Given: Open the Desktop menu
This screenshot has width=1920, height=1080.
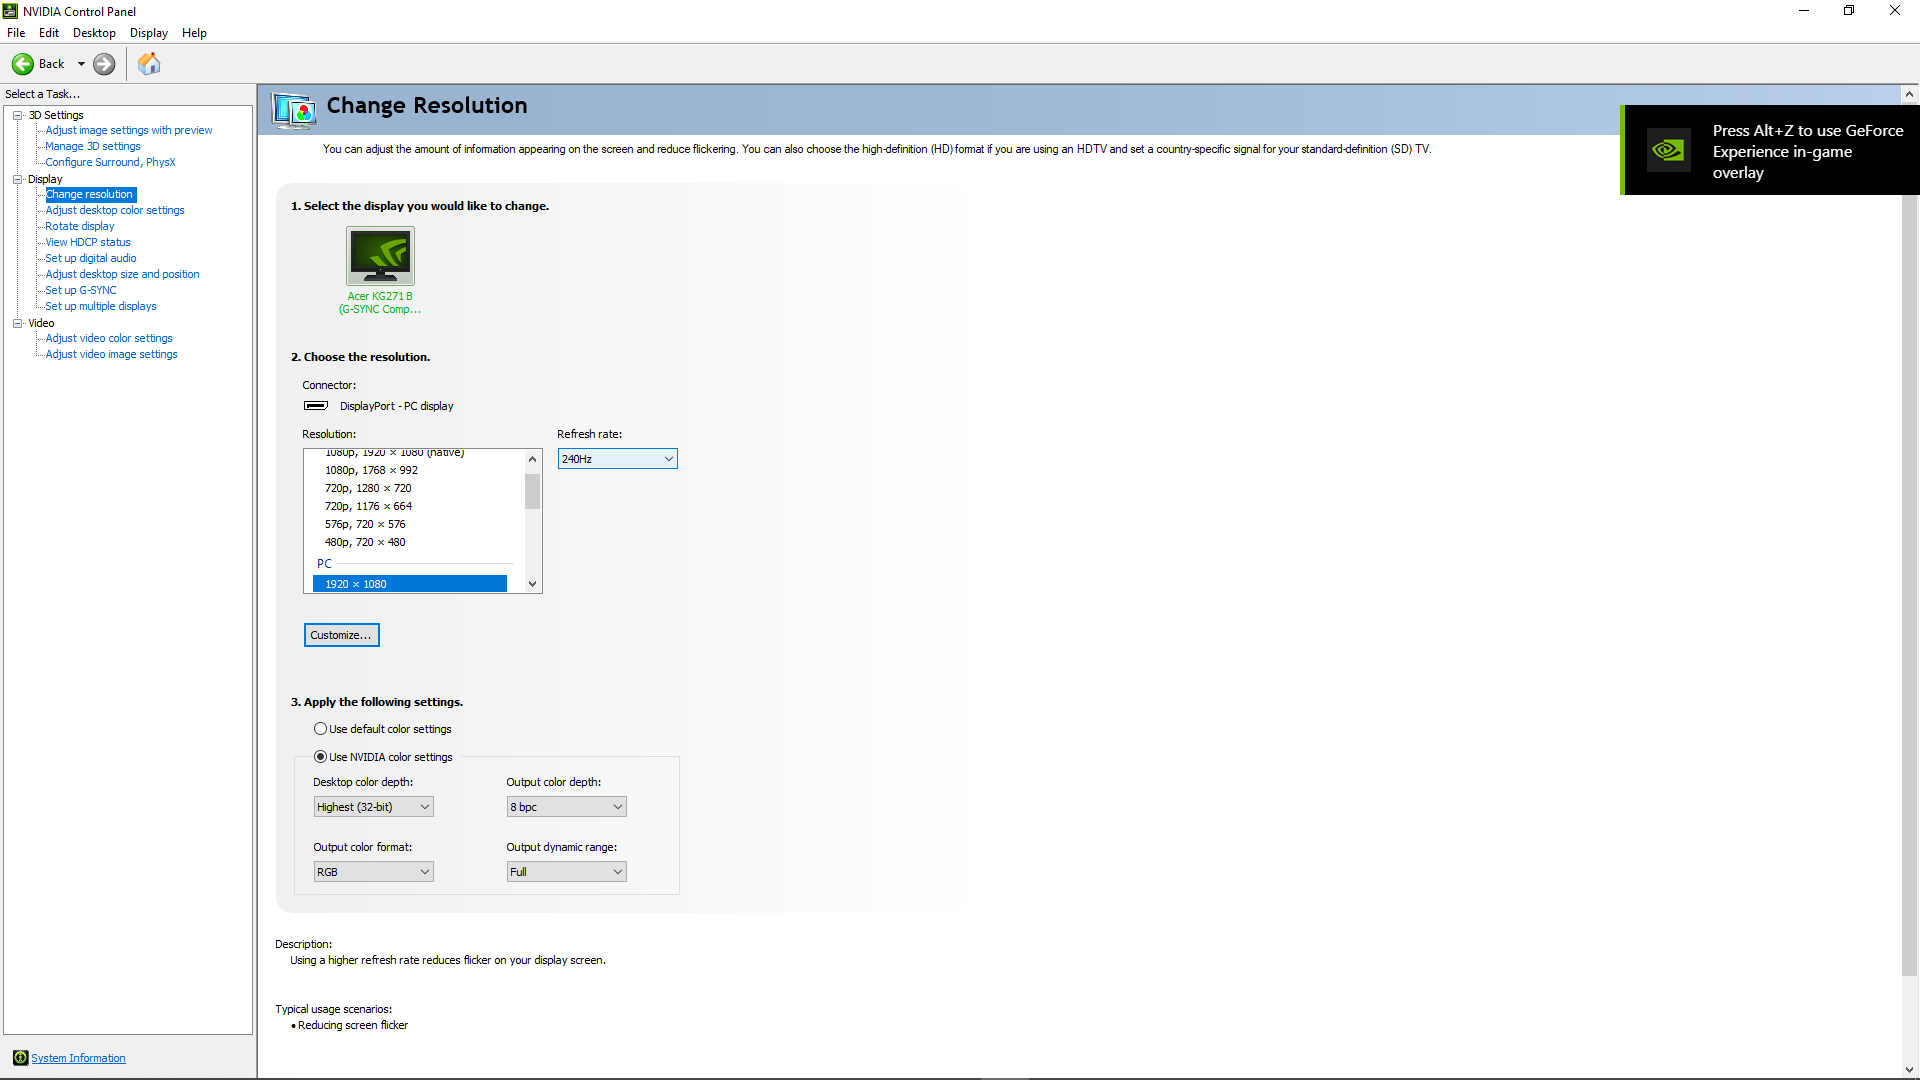Looking at the screenshot, I should point(94,33).
